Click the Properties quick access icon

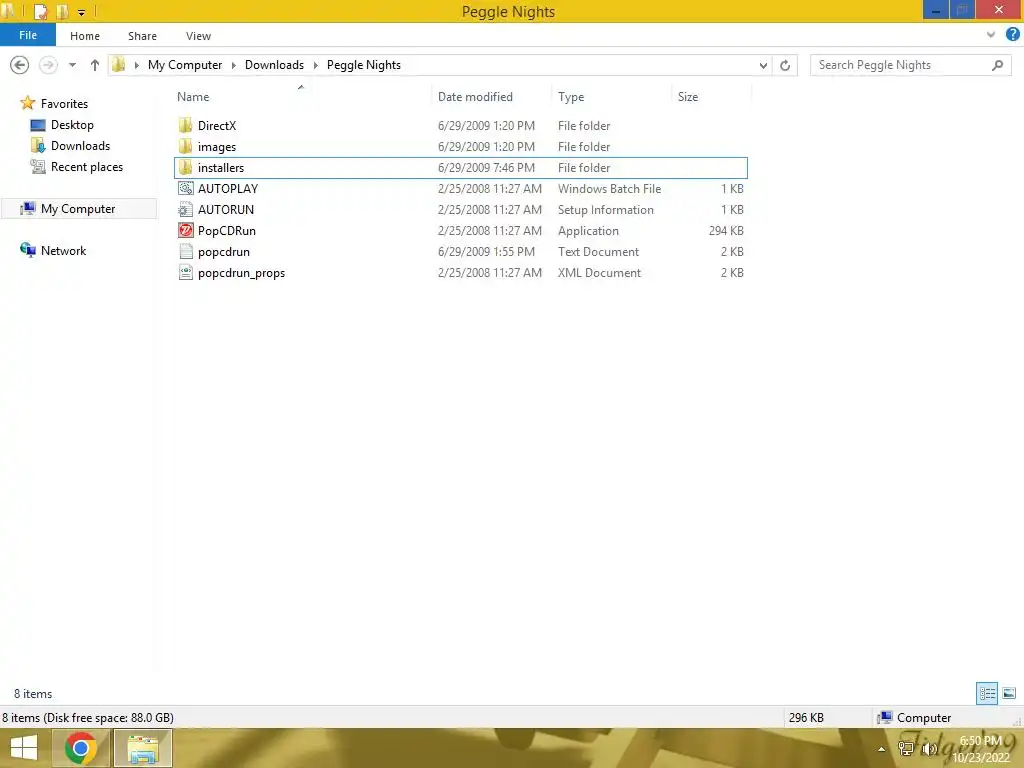coord(40,11)
